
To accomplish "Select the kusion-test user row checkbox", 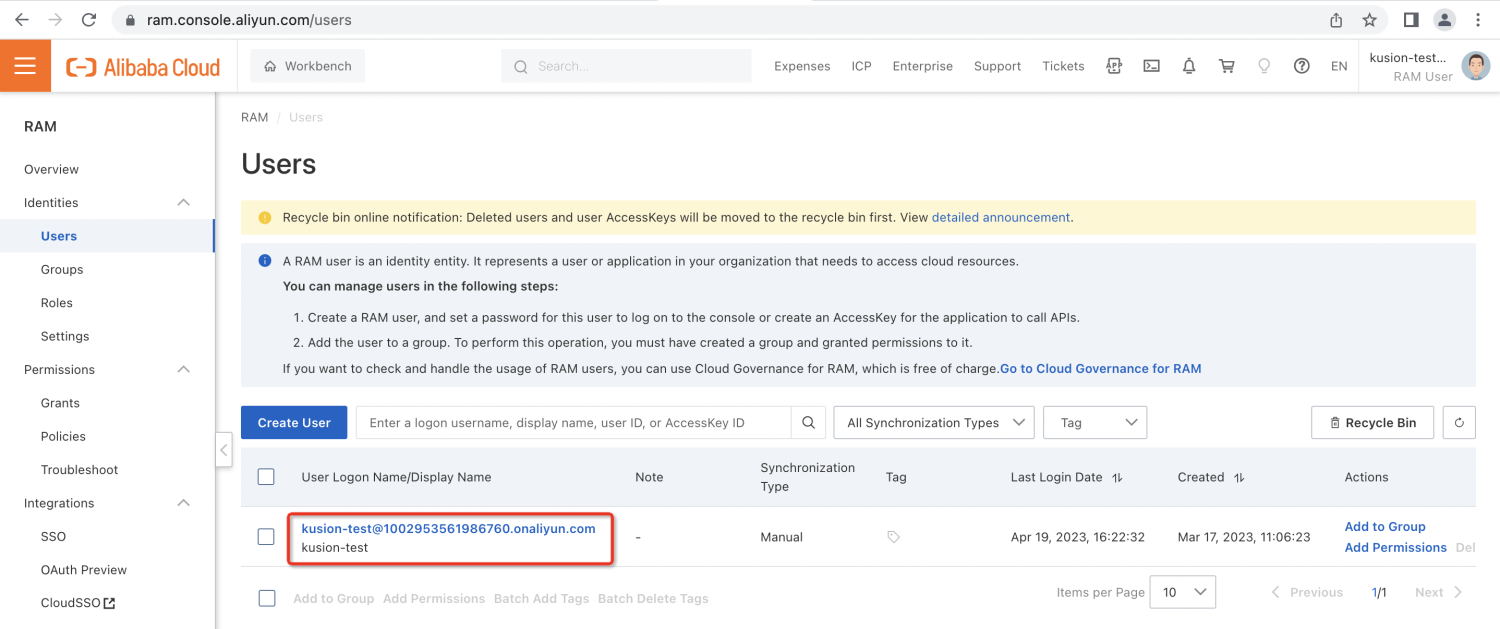I will tap(266, 537).
